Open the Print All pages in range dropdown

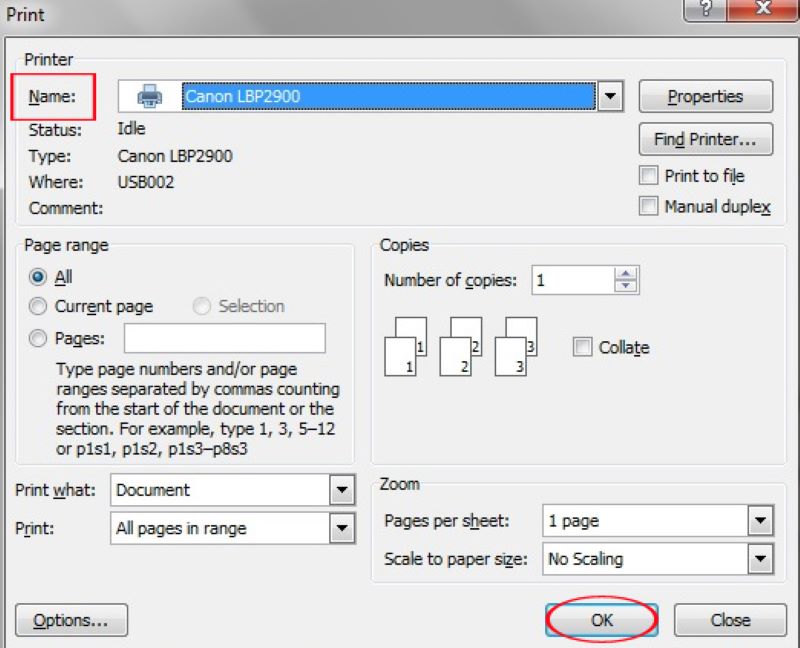tap(342, 528)
